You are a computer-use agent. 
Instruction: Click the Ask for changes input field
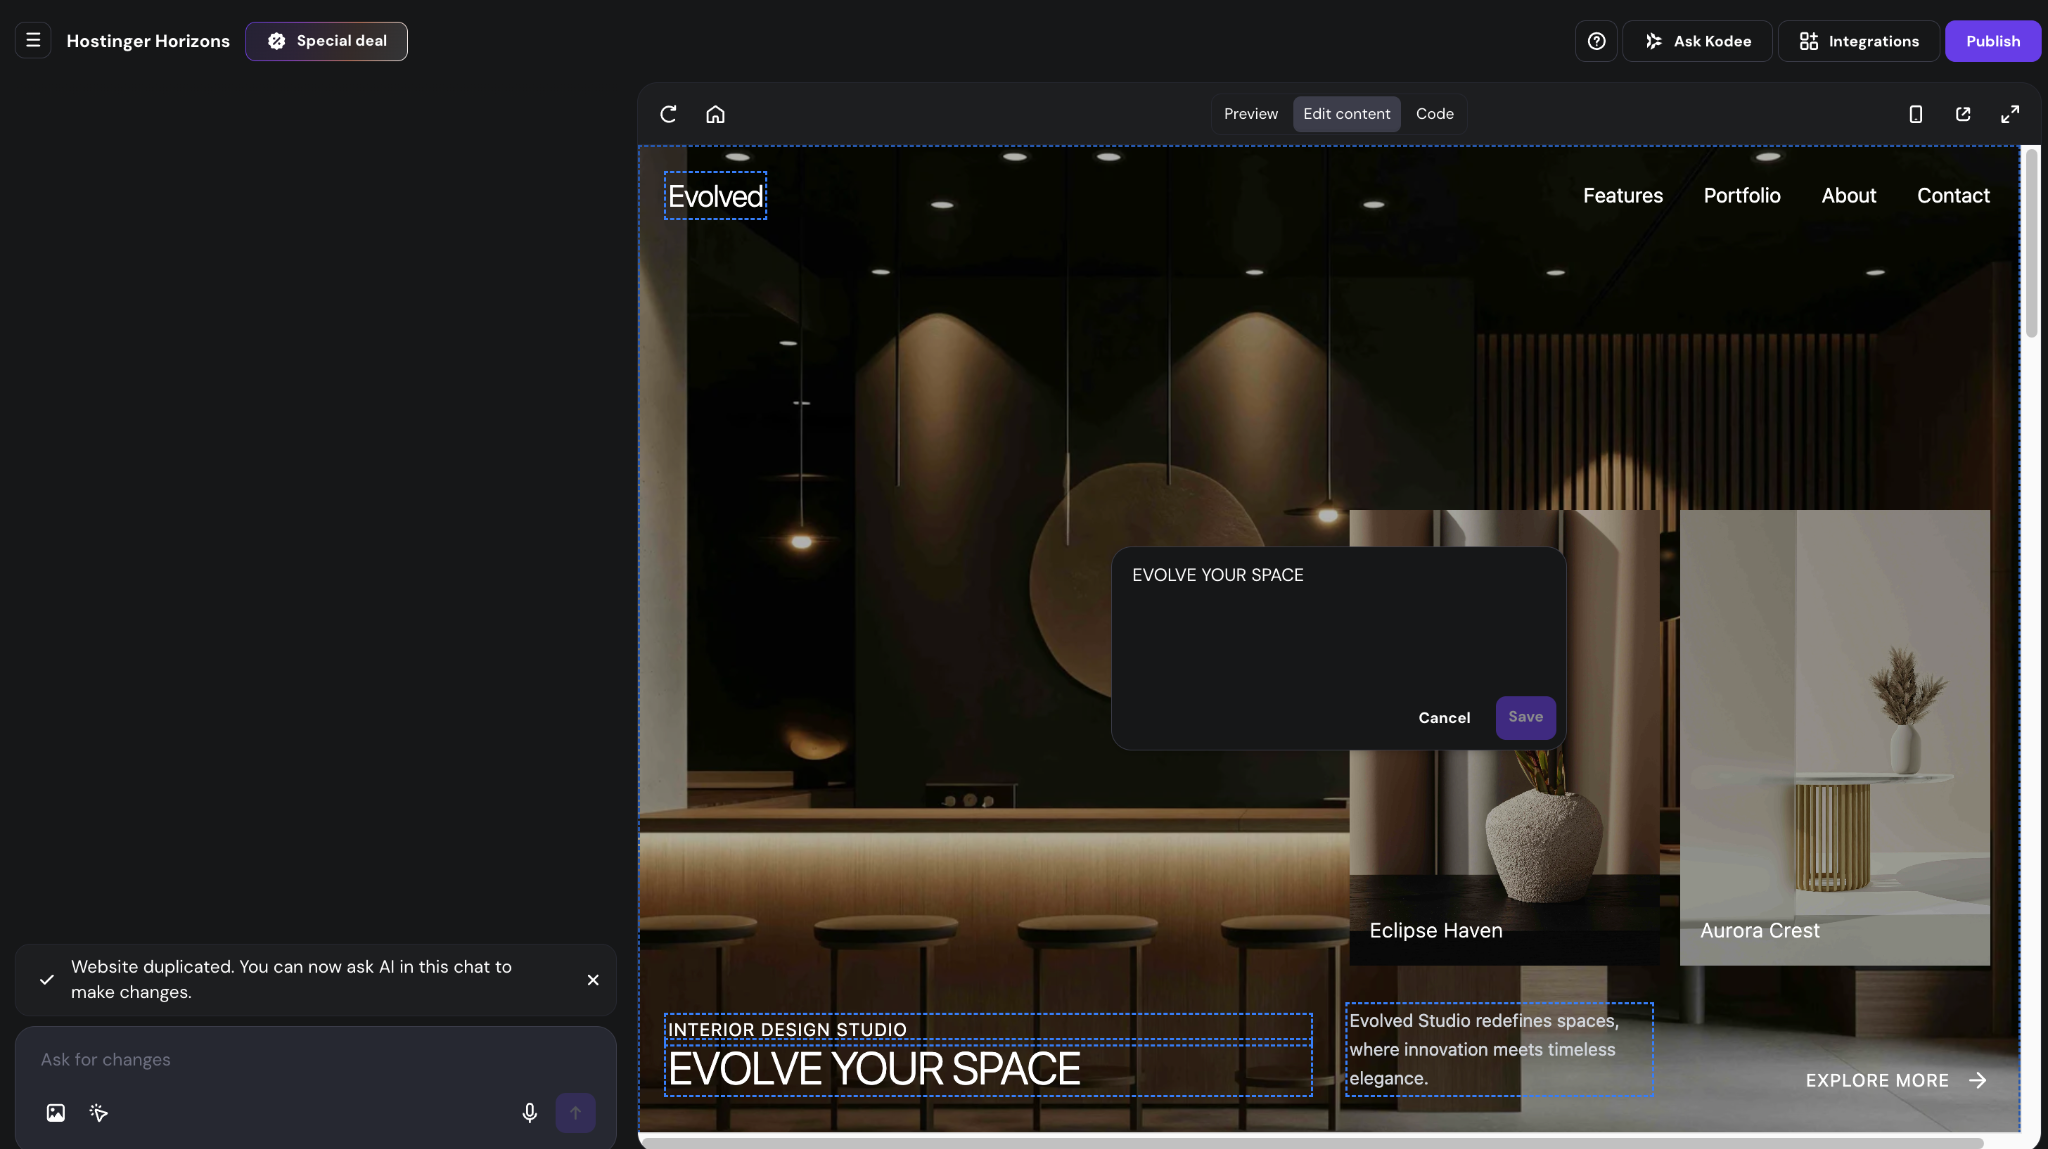coord(300,1059)
